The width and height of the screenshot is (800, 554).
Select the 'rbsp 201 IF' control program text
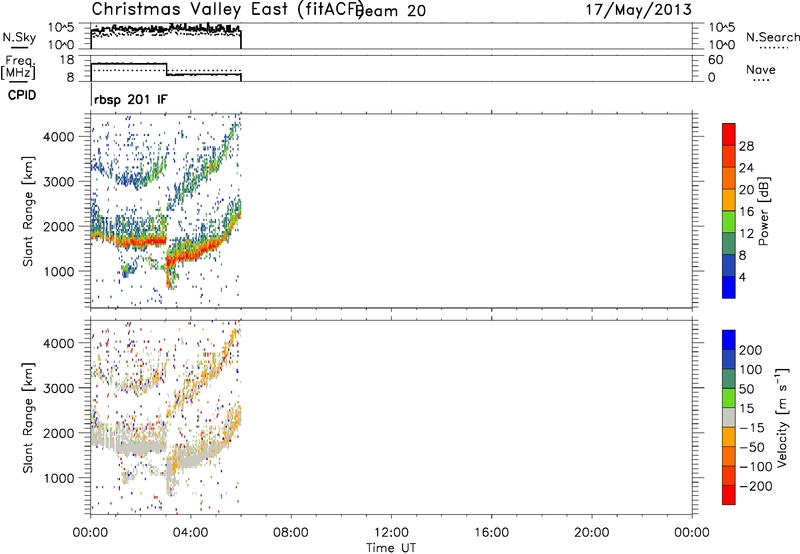coord(131,99)
